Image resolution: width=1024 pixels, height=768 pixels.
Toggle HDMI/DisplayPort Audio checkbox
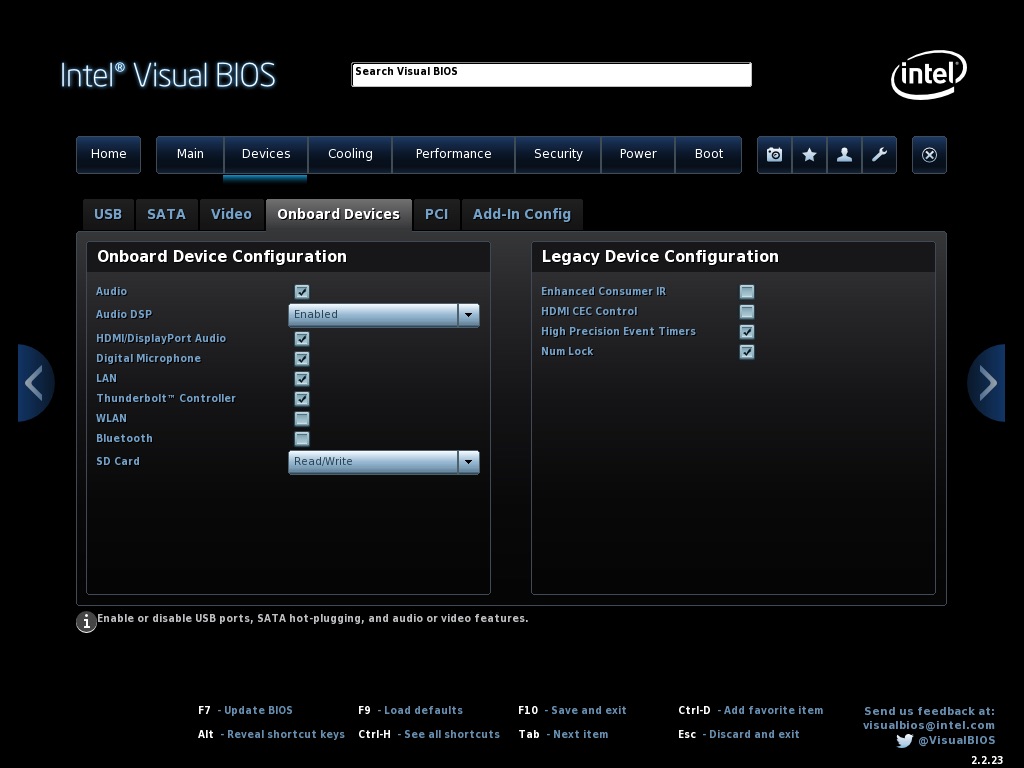point(302,338)
